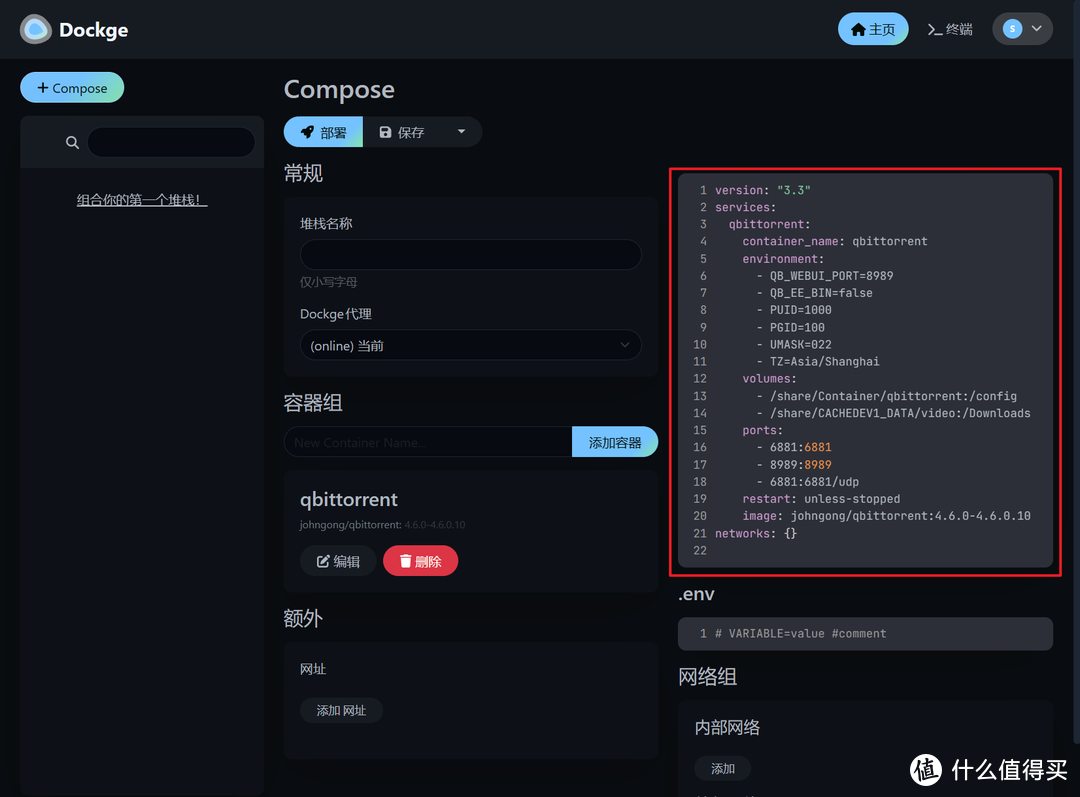Click 编辑 on the qbittorrent container
The width and height of the screenshot is (1080, 797).
click(x=338, y=561)
